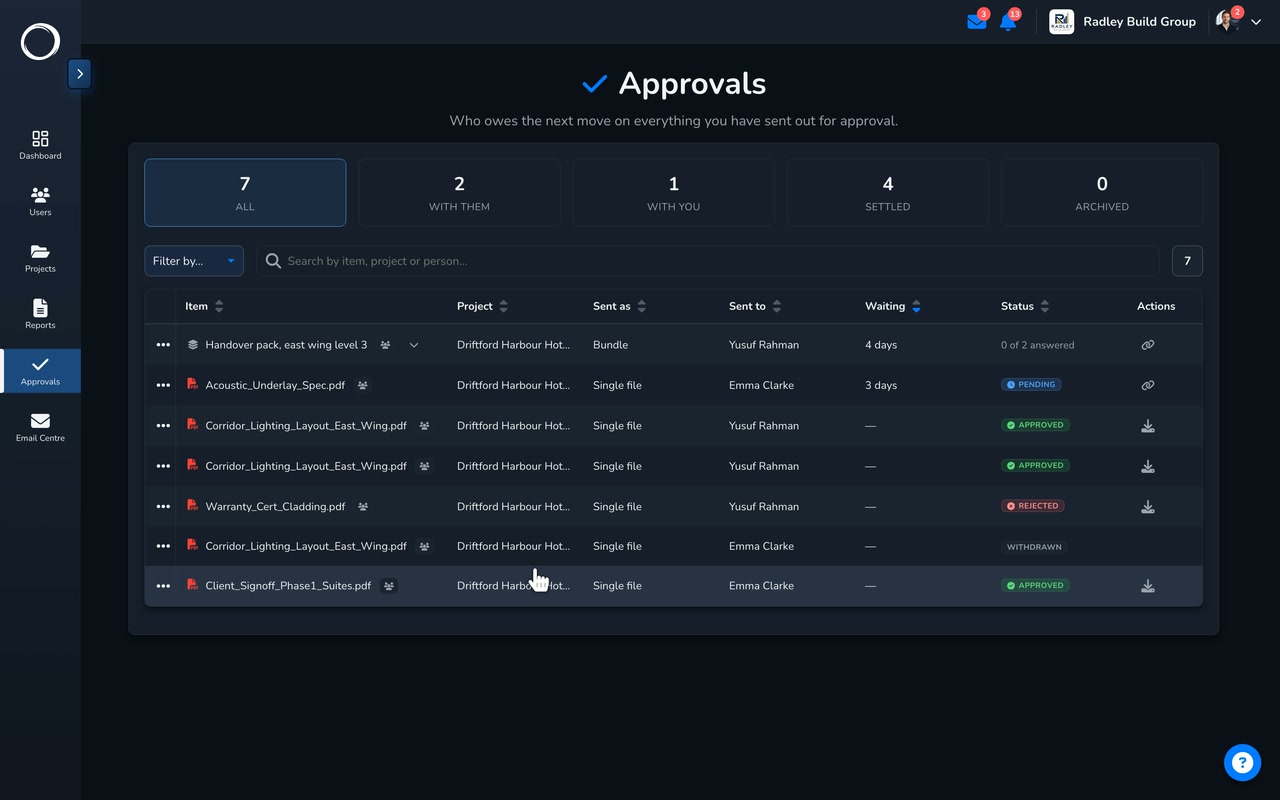Click the circular logo at top of sidebar
The width and height of the screenshot is (1280, 800).
click(x=40, y=42)
